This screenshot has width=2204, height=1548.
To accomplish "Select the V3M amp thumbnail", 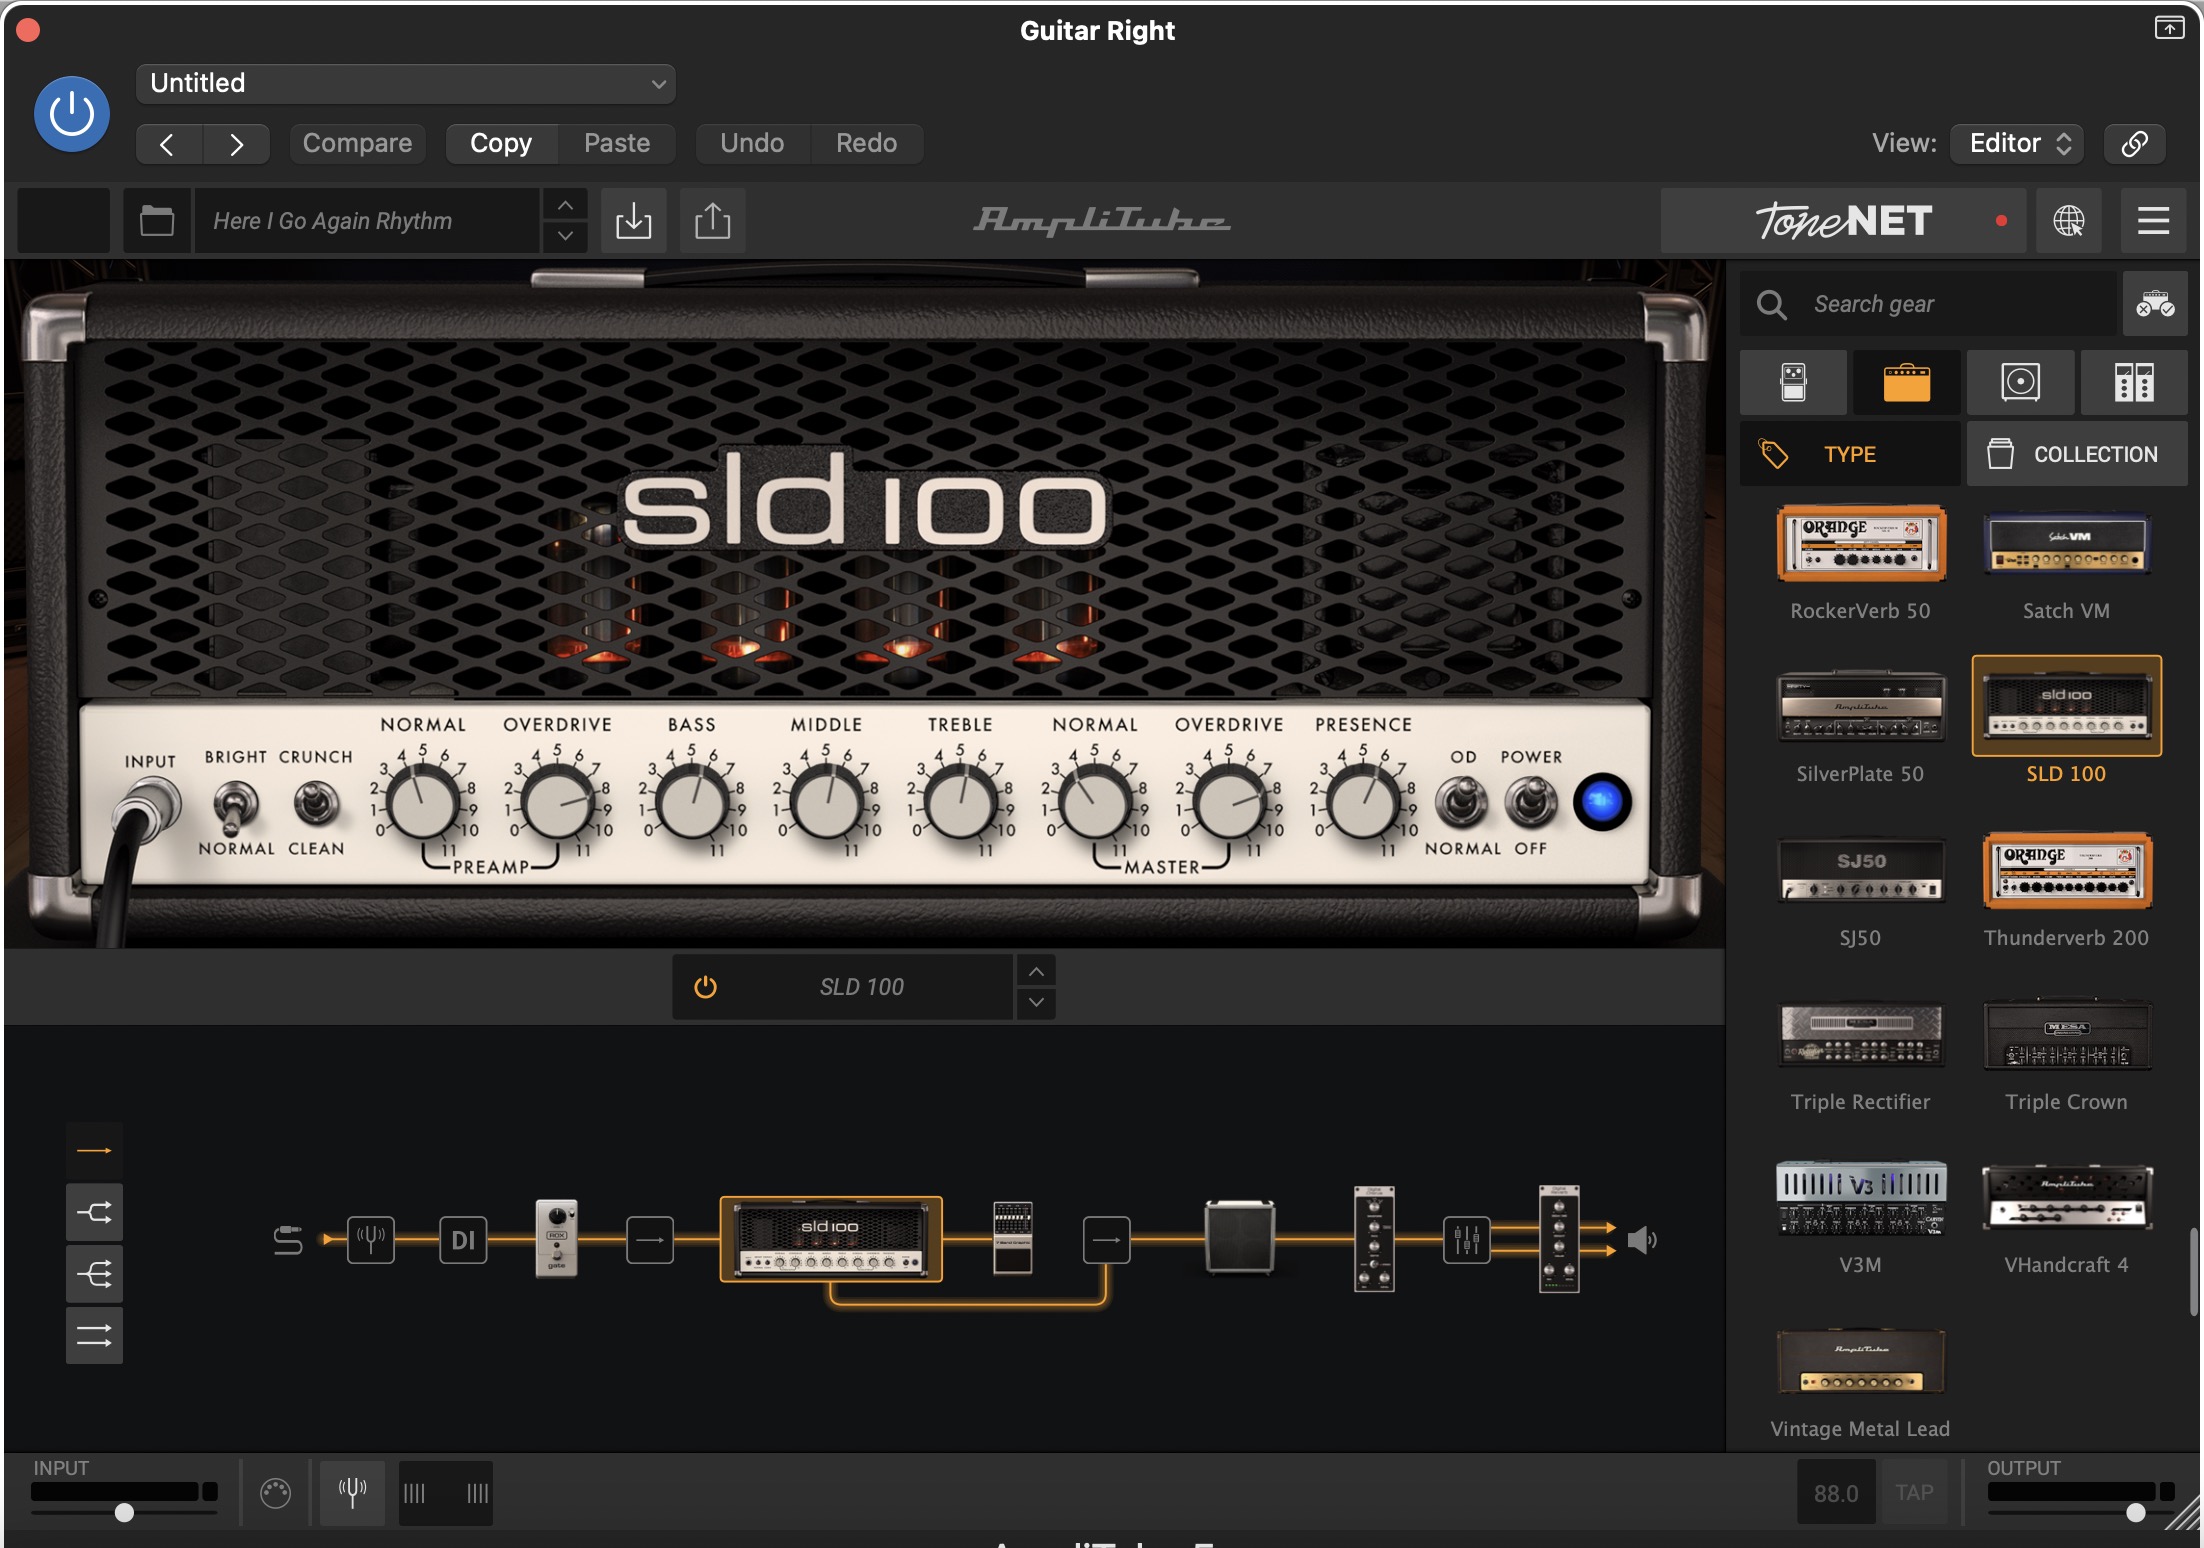I will point(1860,1198).
